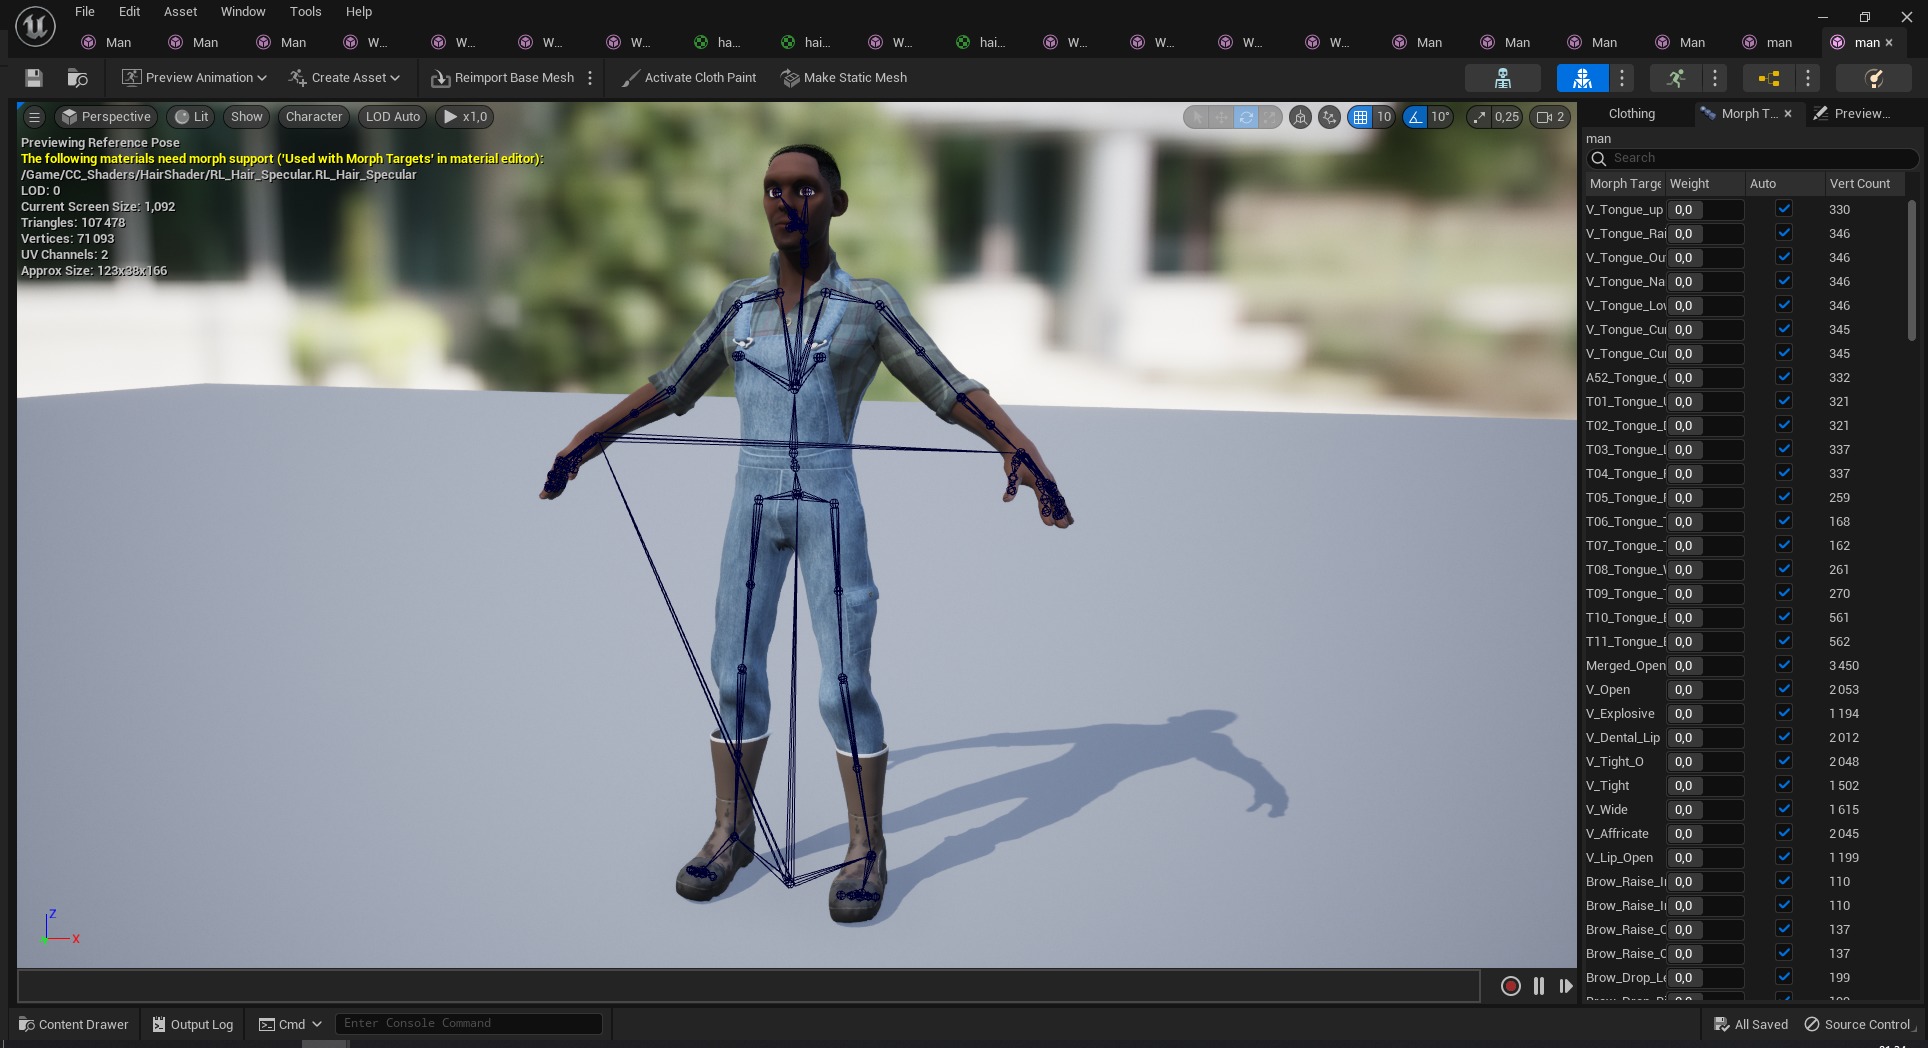
Task: Open the File menu
Action: coord(85,12)
